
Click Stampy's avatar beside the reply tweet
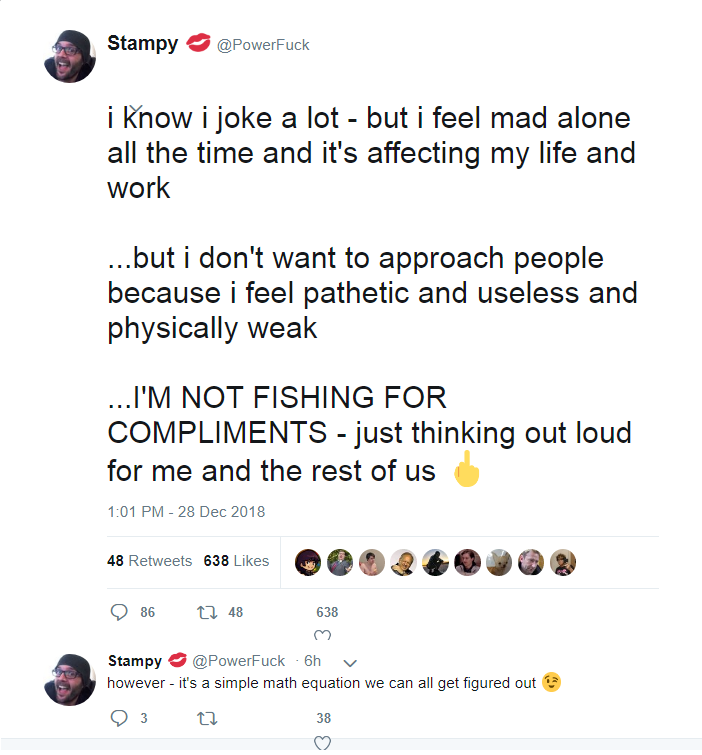coord(70,680)
